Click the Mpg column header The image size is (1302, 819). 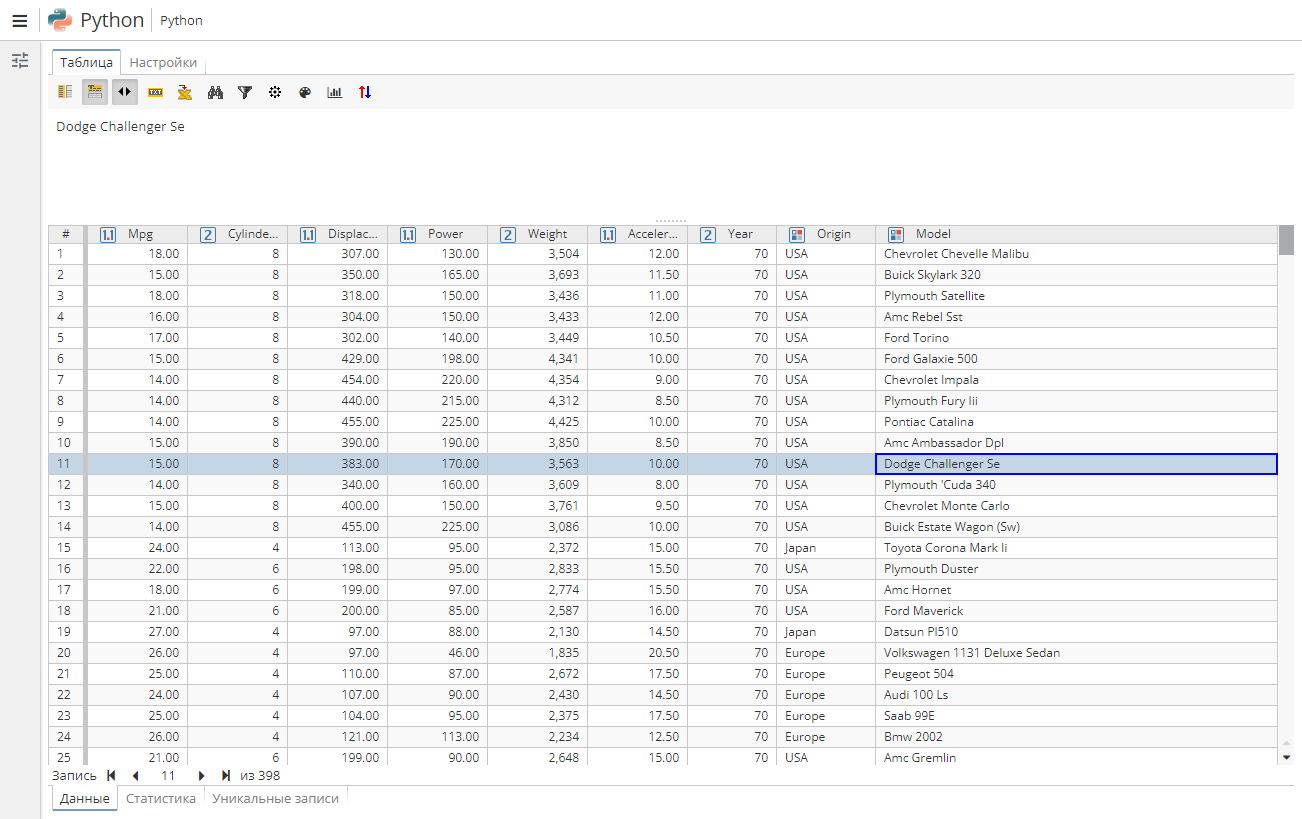[138, 234]
